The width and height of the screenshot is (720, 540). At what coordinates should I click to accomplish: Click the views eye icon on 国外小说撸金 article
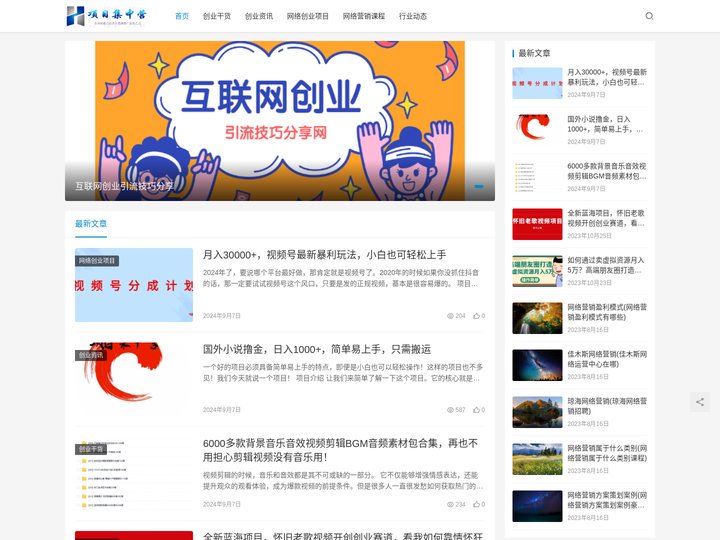tap(450, 410)
